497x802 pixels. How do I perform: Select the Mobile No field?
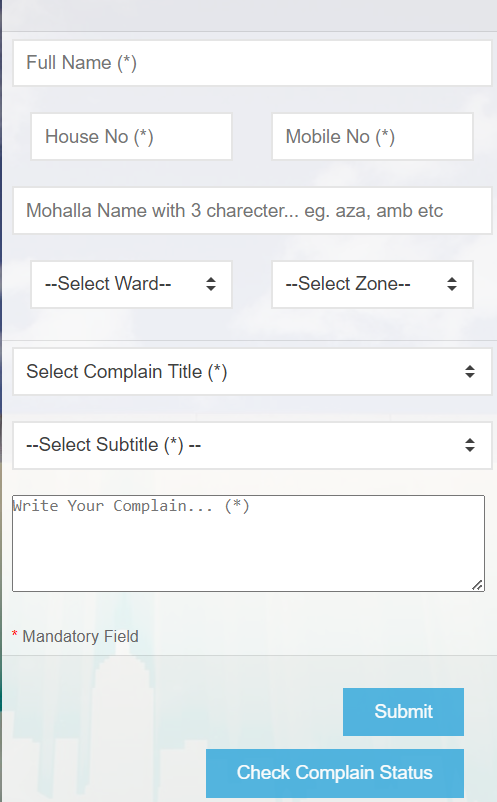pos(372,137)
